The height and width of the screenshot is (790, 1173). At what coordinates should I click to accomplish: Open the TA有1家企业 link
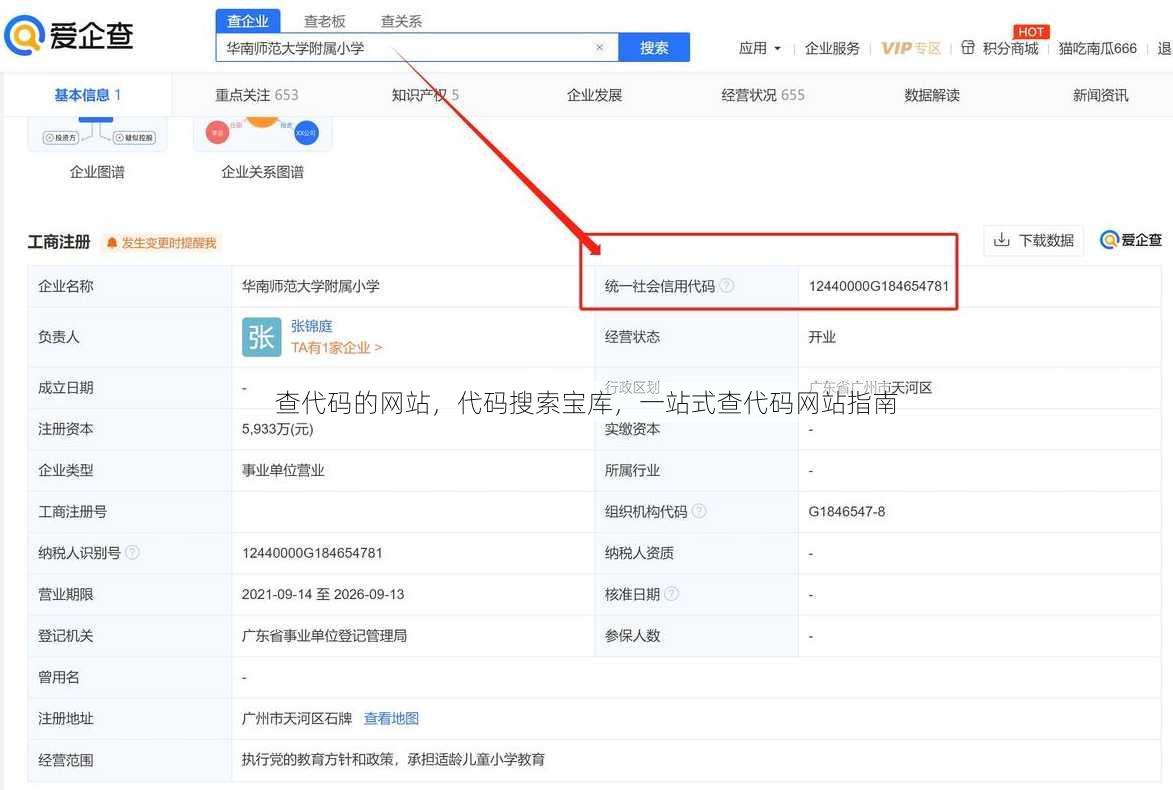tap(337, 348)
